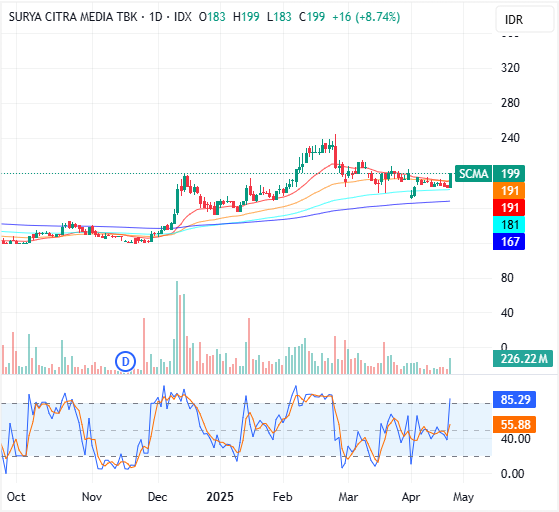Image resolution: width=559 pixels, height=512 pixels.
Task: Select the green 199 last price label
Action: pyautogui.click(x=509, y=174)
